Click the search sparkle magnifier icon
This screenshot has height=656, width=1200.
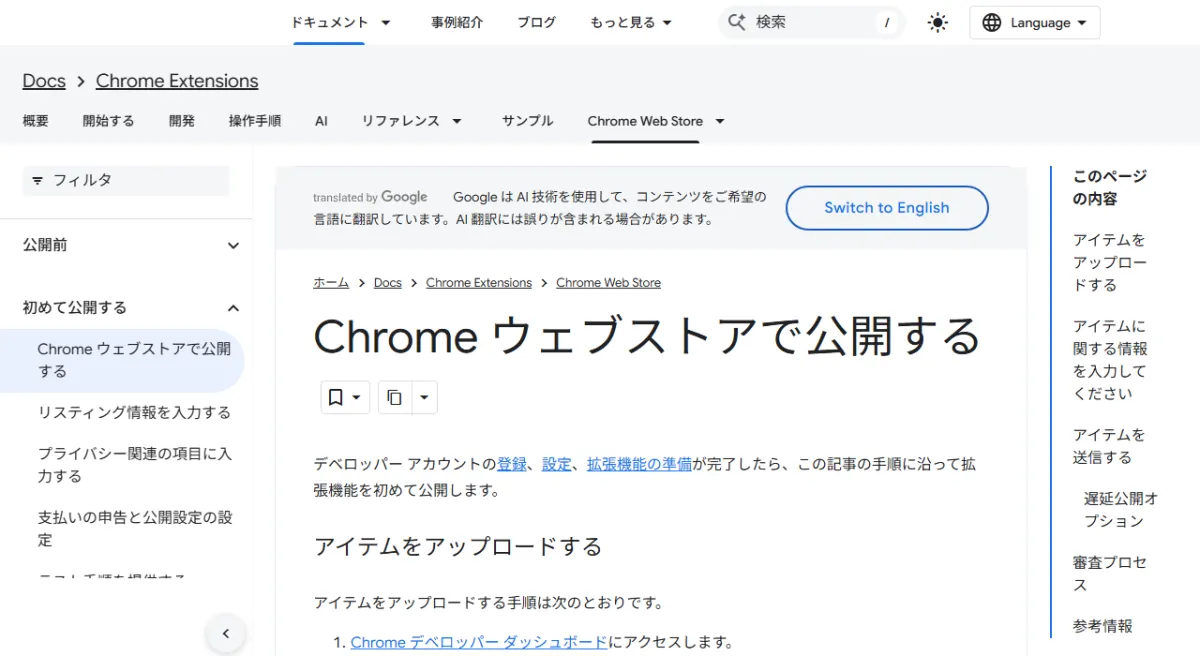click(738, 22)
